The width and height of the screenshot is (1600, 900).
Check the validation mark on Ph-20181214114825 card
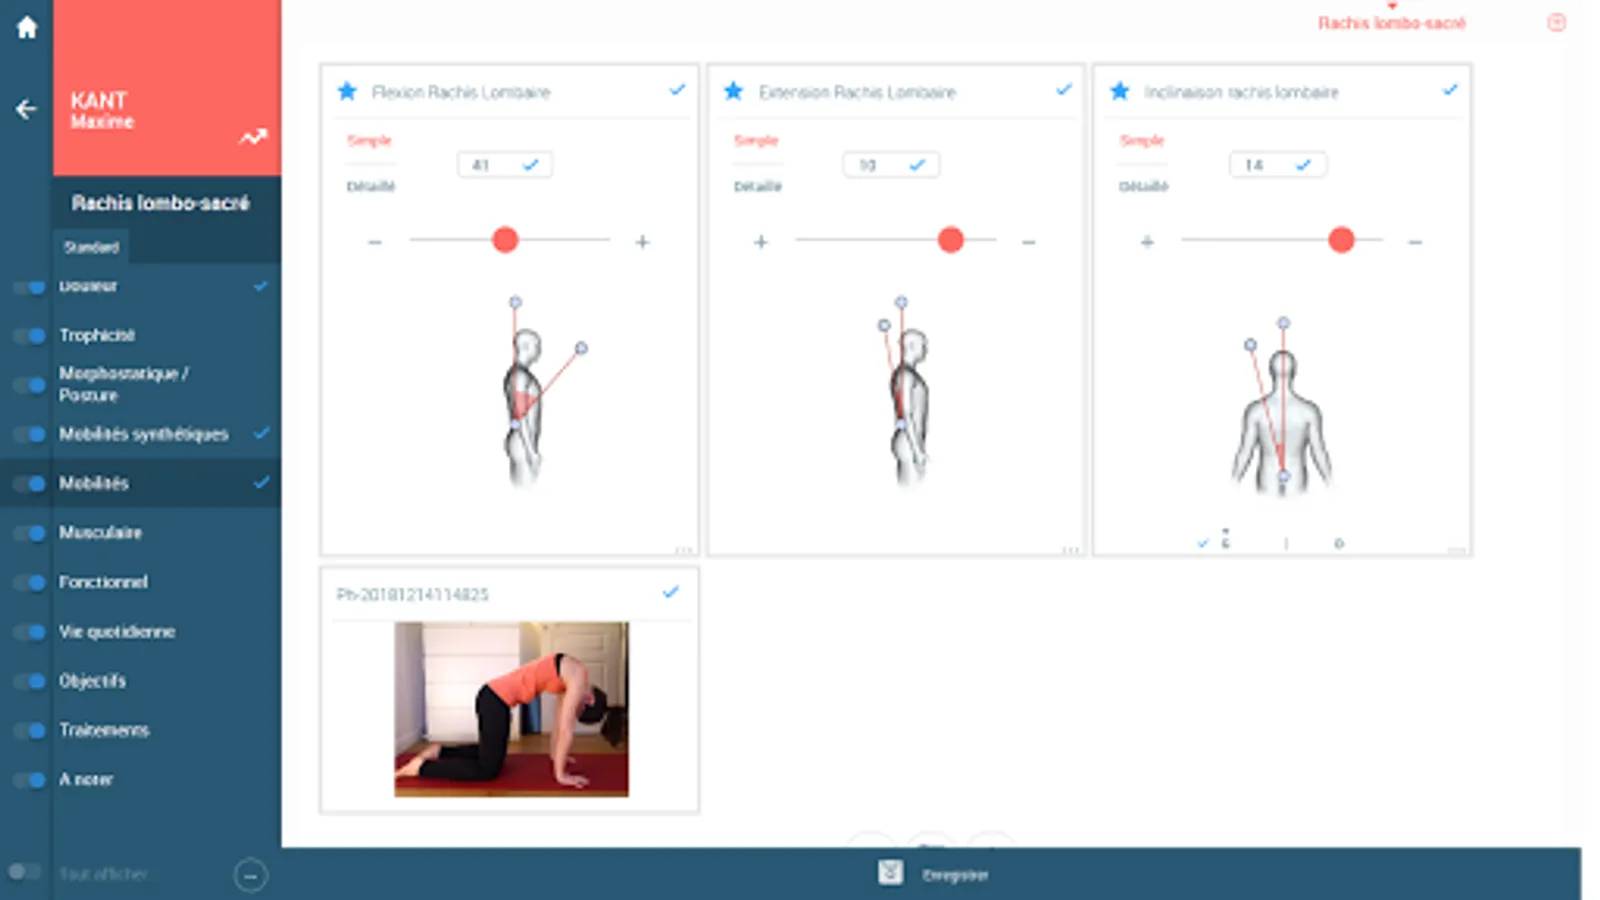[x=670, y=592]
